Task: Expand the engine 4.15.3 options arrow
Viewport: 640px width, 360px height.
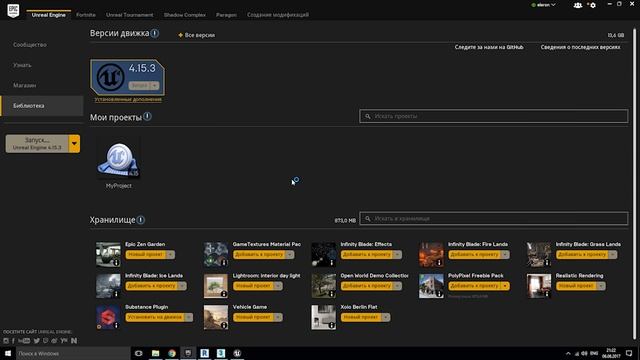Action: [155, 85]
